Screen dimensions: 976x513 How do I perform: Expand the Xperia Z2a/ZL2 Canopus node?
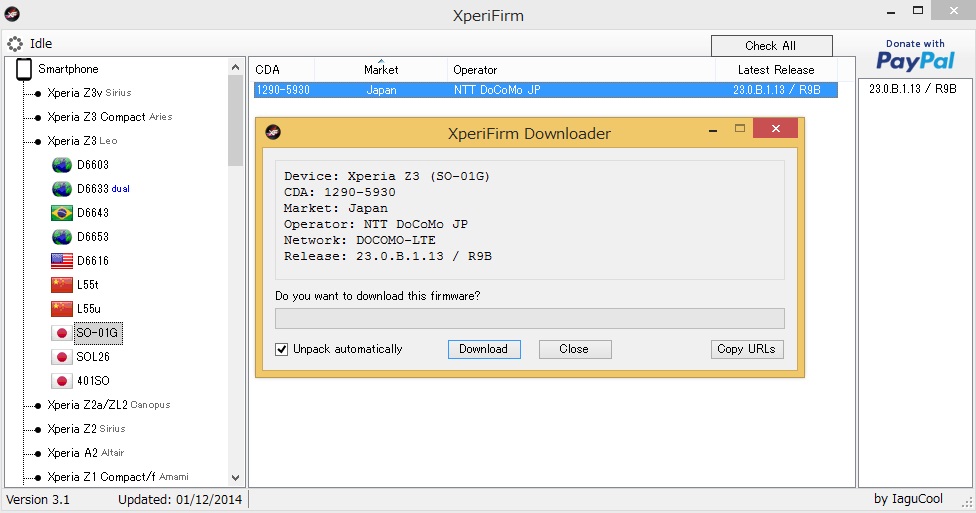click(37, 405)
